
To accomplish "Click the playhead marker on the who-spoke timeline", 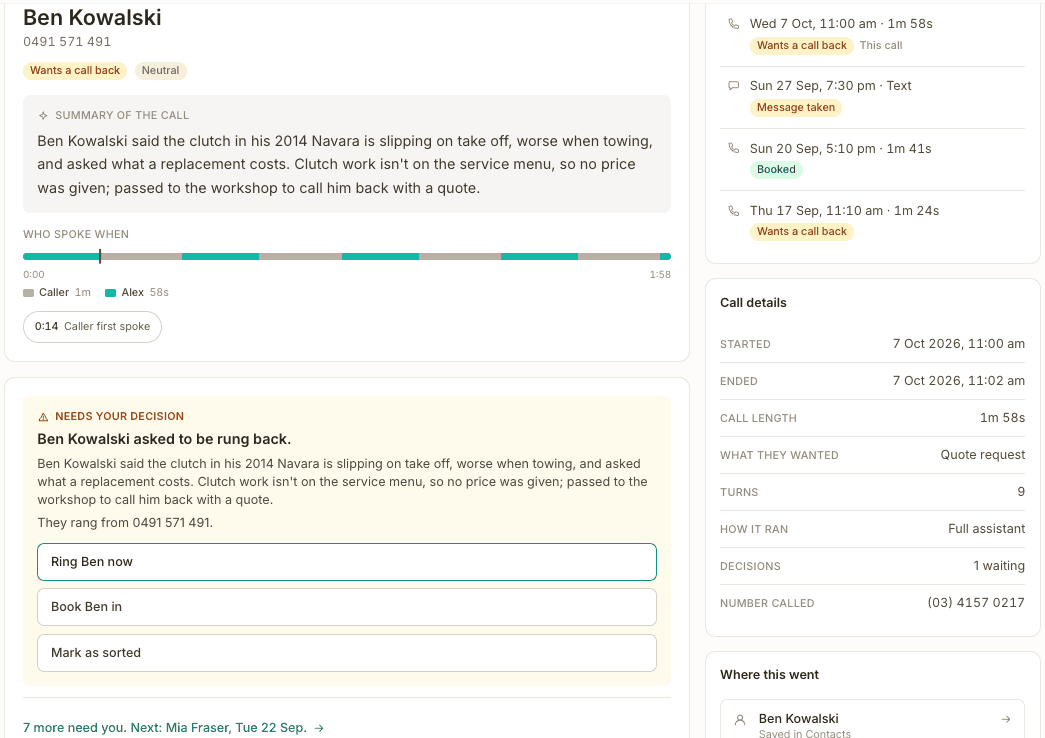I will (100, 256).
